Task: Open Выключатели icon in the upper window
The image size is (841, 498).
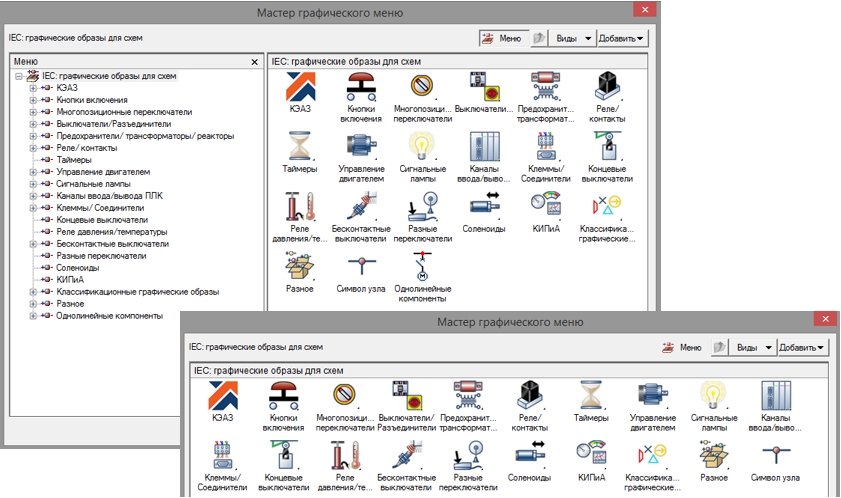Action: point(484,87)
